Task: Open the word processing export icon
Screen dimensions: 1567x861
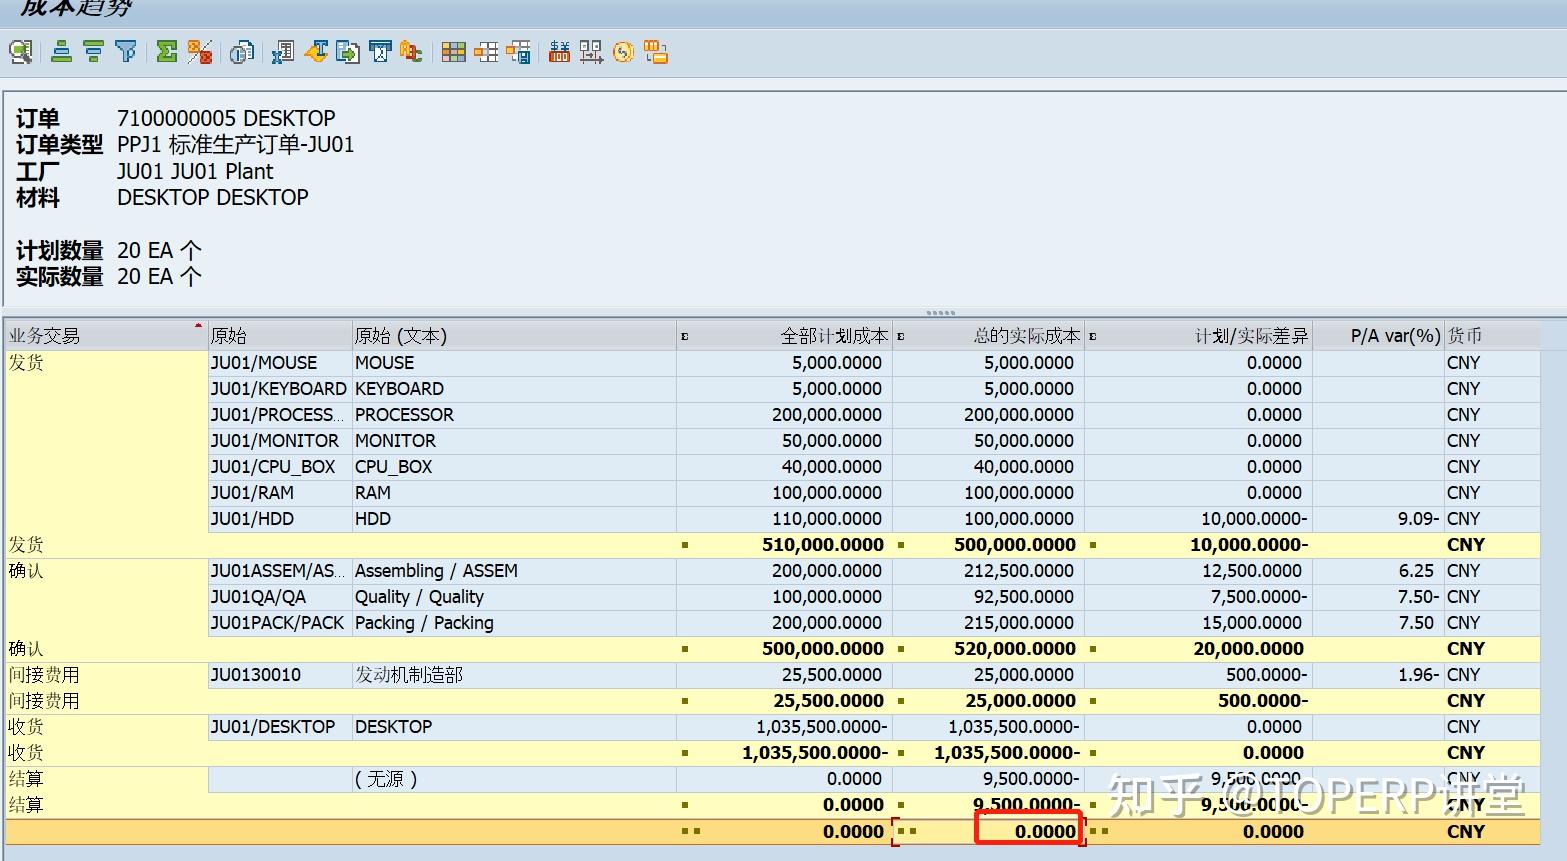Action: point(316,52)
